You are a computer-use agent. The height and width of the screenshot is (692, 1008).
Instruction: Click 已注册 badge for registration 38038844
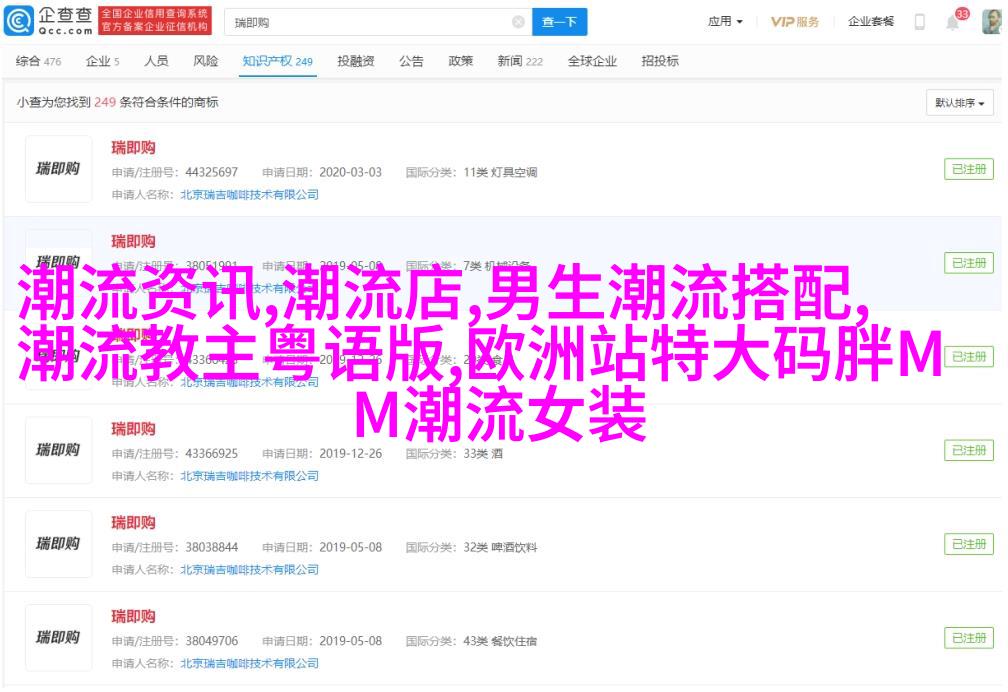pos(969,544)
